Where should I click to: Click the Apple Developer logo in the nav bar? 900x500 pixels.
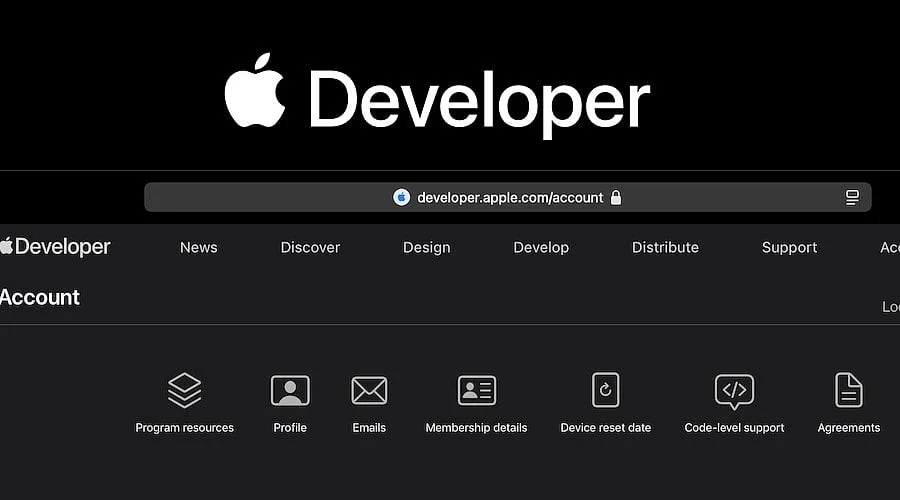[x=55, y=247]
